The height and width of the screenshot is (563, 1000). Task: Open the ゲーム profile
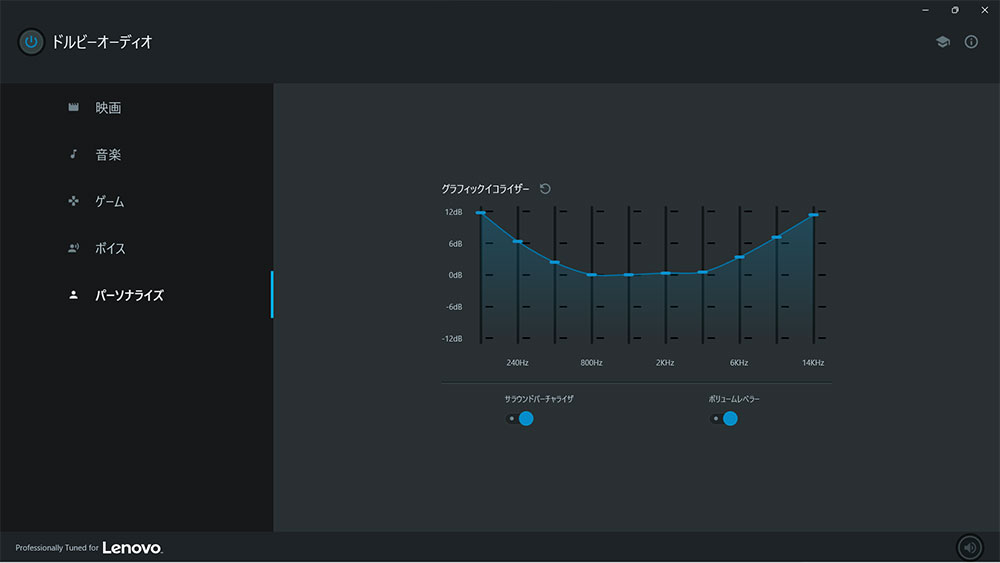[x=110, y=202]
